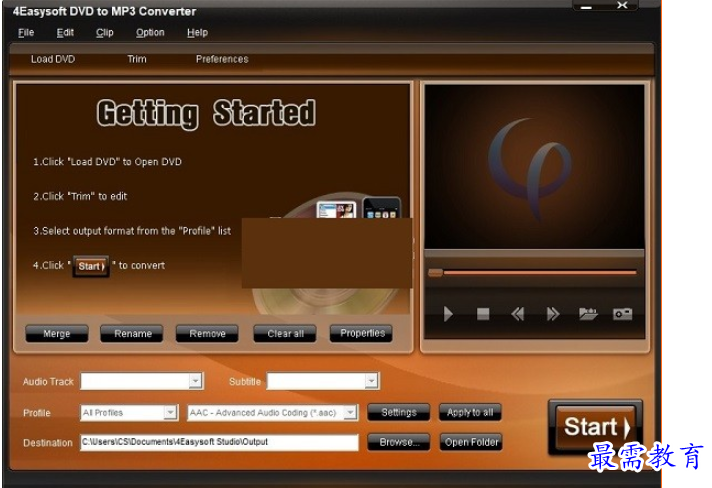
Task: Open the profile Settings button
Action: (399, 412)
